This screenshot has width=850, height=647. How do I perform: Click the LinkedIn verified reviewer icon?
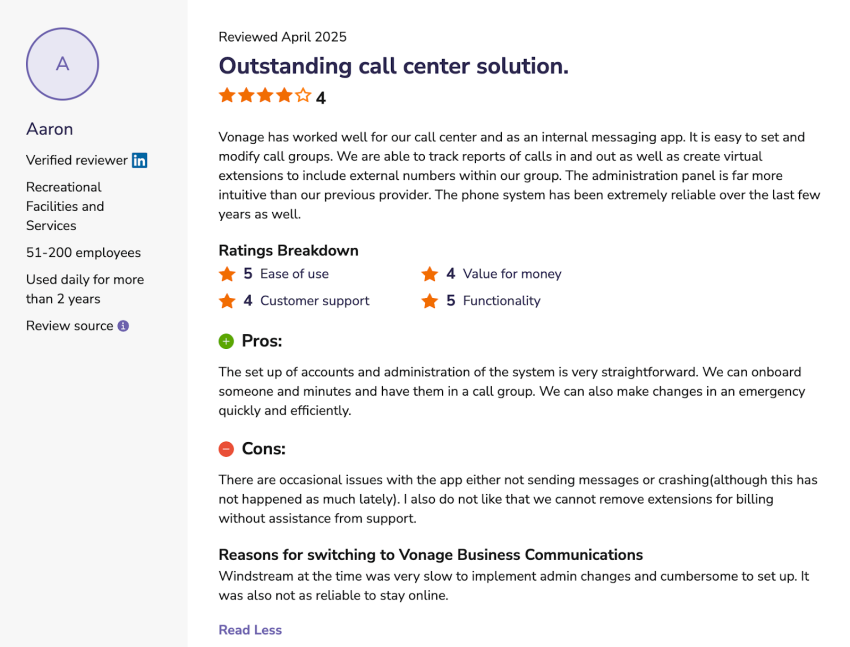140,160
